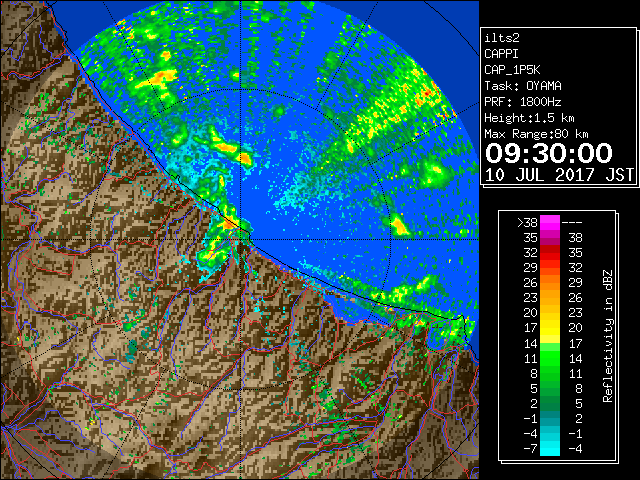
Task: Click the 'ilts2' site name text
Action: [x=502, y=38]
